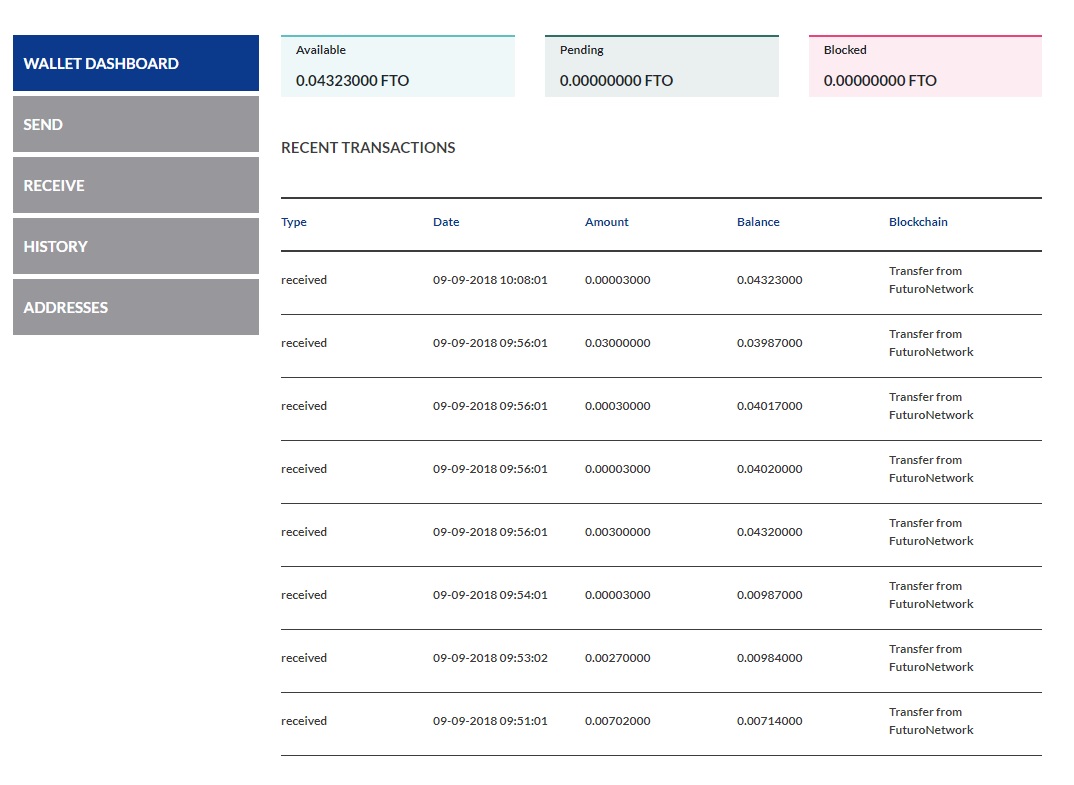Viewport: 1074px width, 785px height.
Task: Click balance 0.00714000
Action: 769,721
